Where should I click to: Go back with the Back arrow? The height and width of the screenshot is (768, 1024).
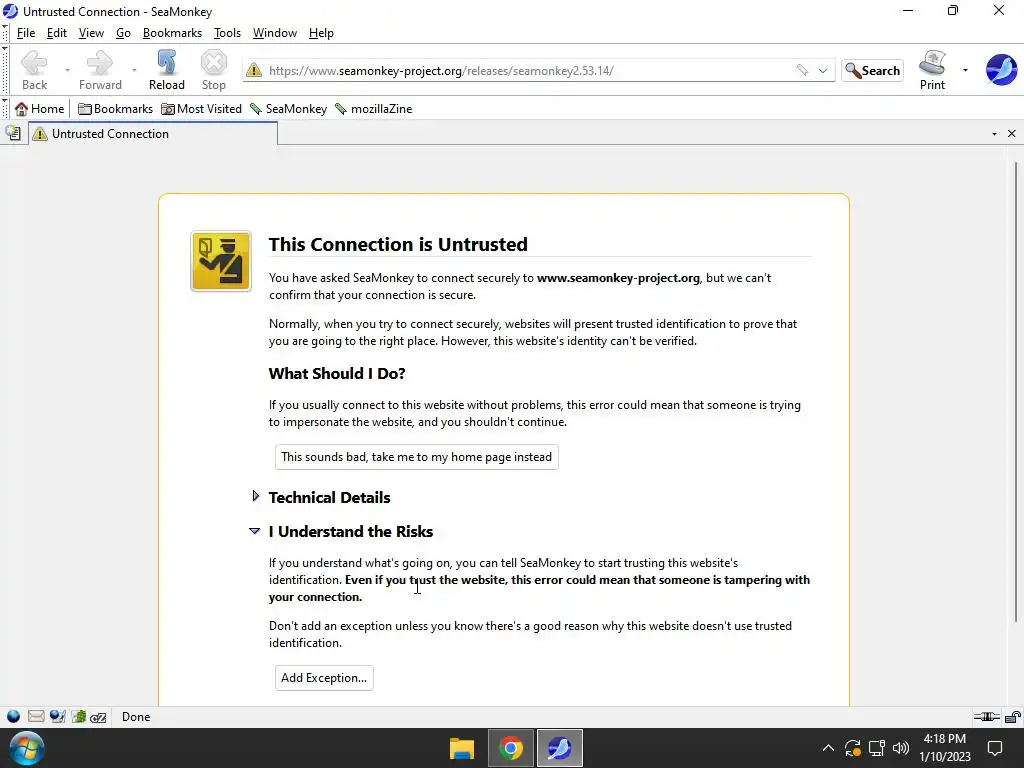(x=34, y=71)
